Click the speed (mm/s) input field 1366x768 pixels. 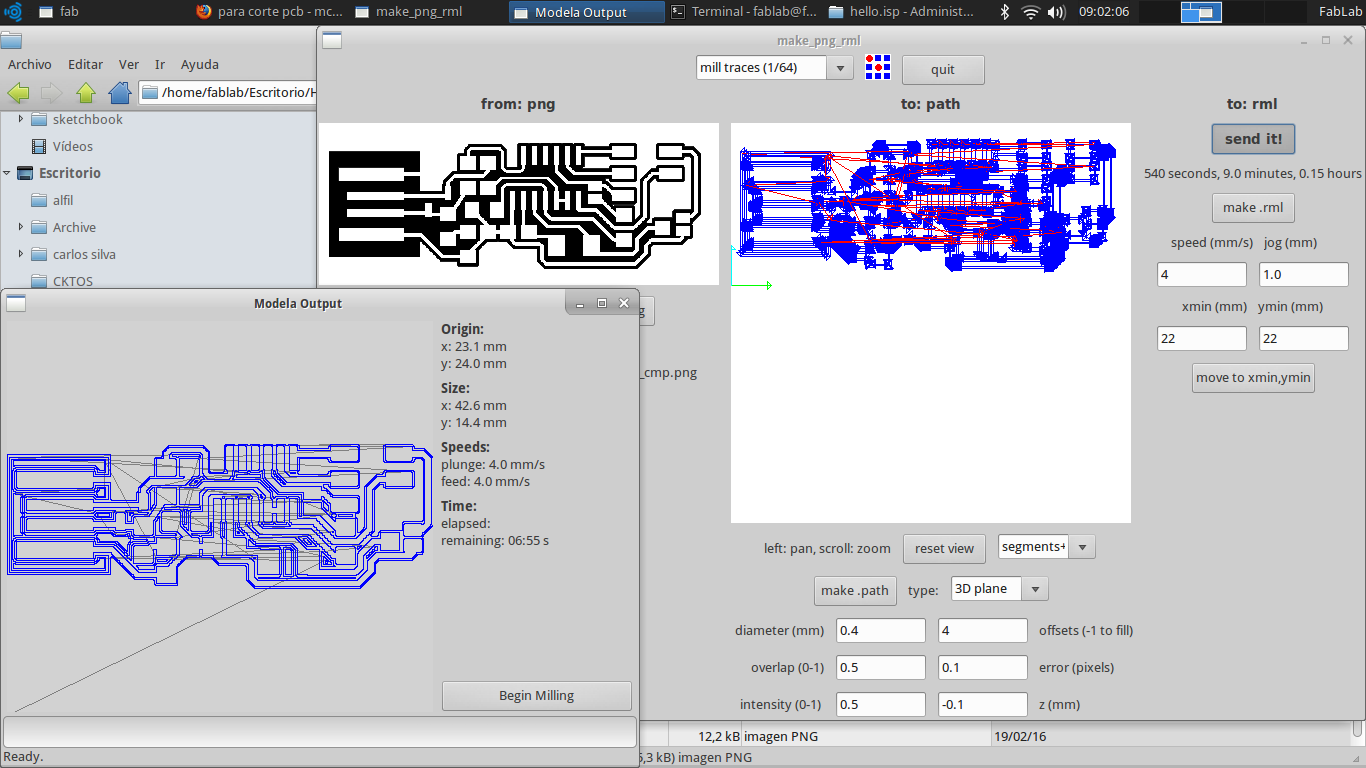[x=1202, y=274]
